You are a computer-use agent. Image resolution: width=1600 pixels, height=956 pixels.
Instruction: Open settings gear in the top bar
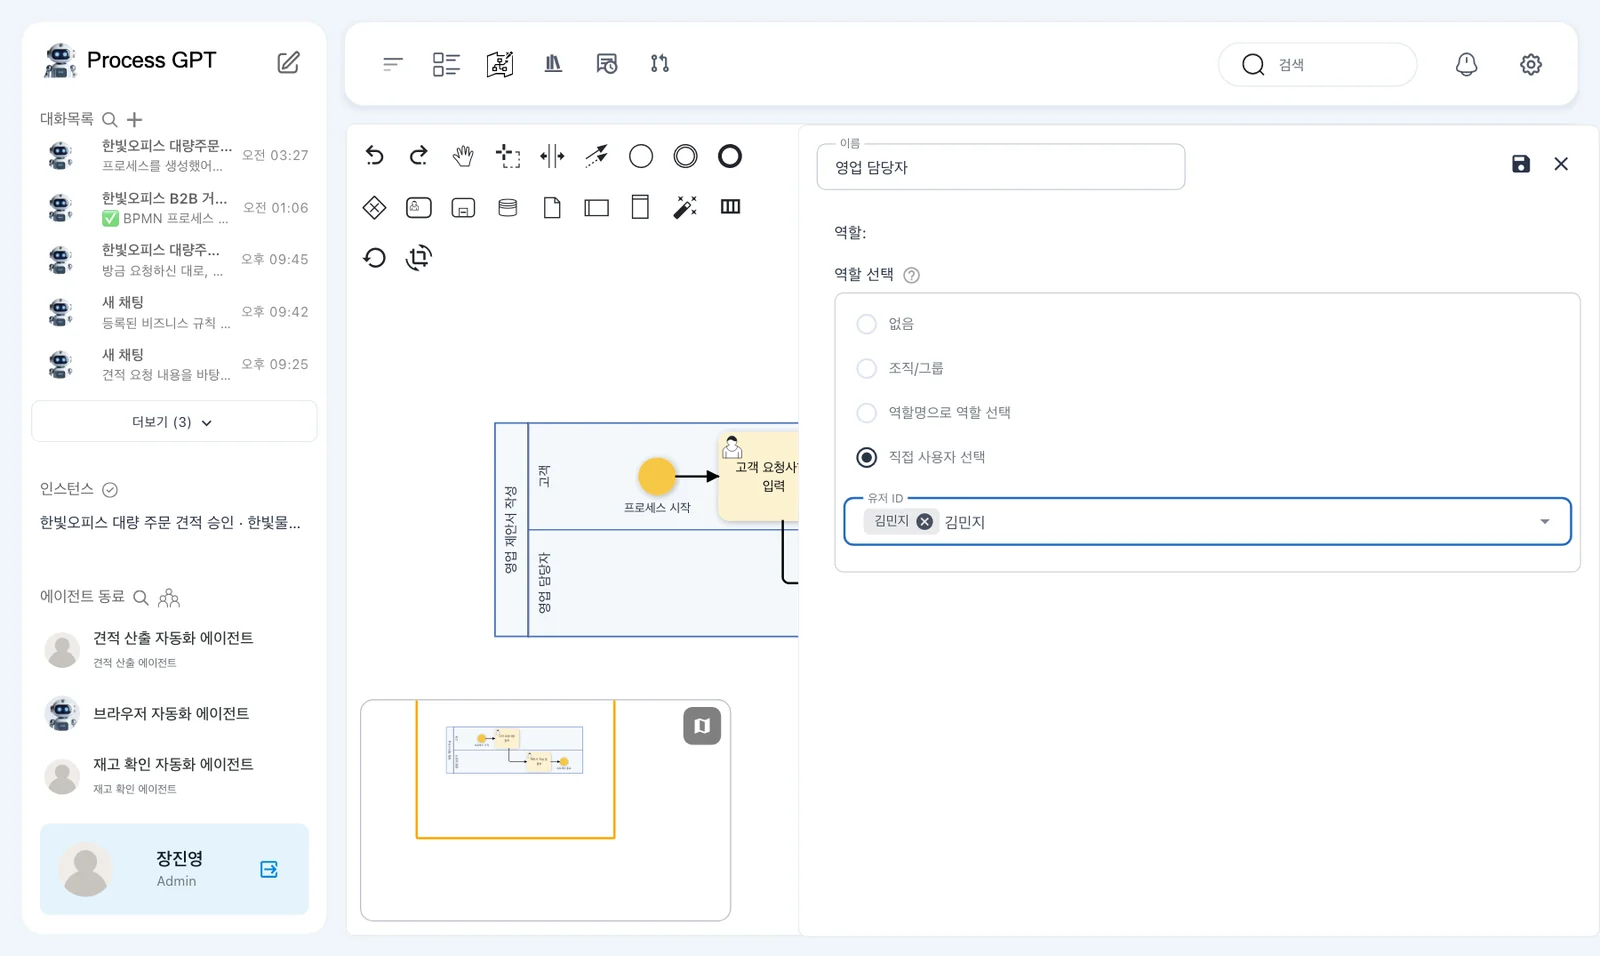coord(1531,64)
